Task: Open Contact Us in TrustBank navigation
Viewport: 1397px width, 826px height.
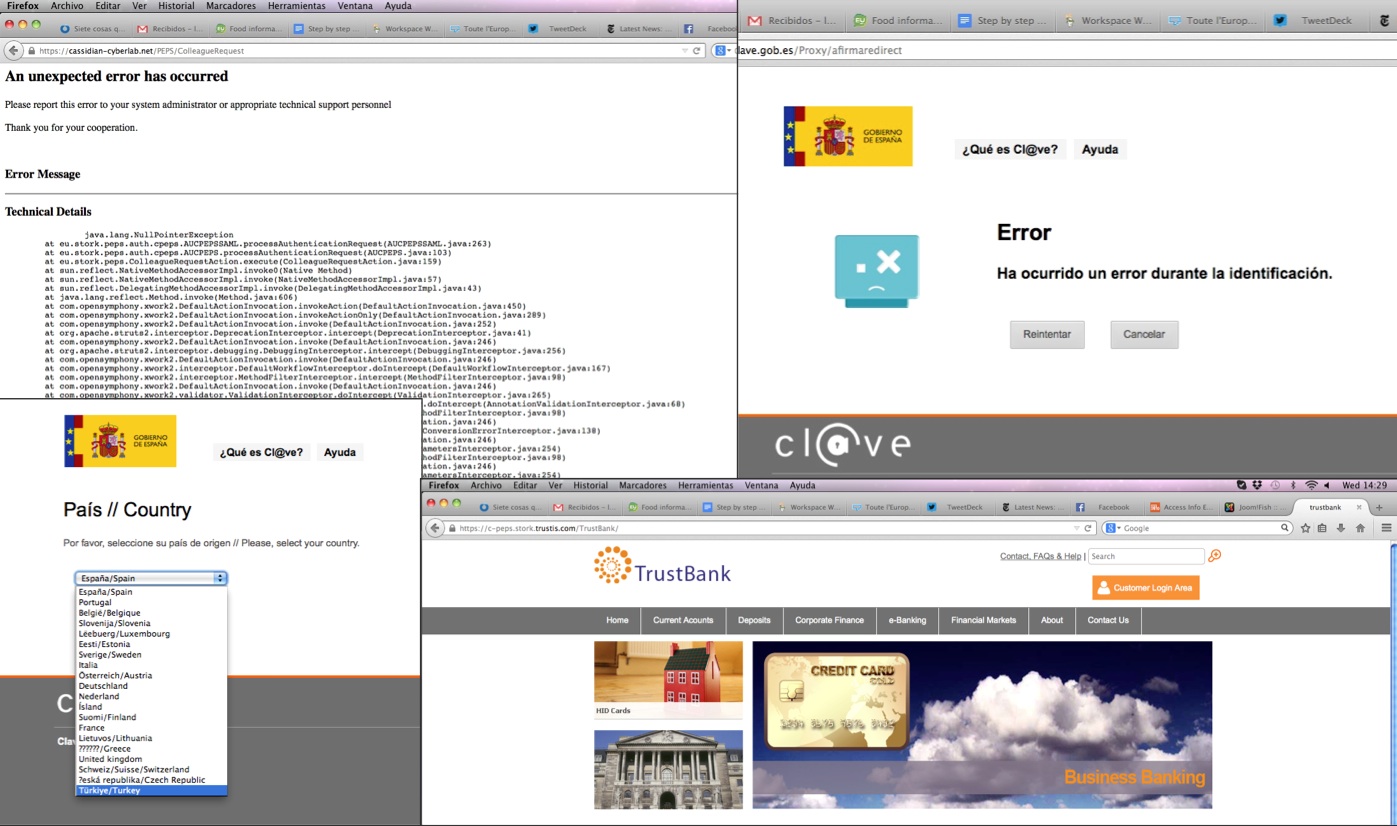Action: (1108, 620)
